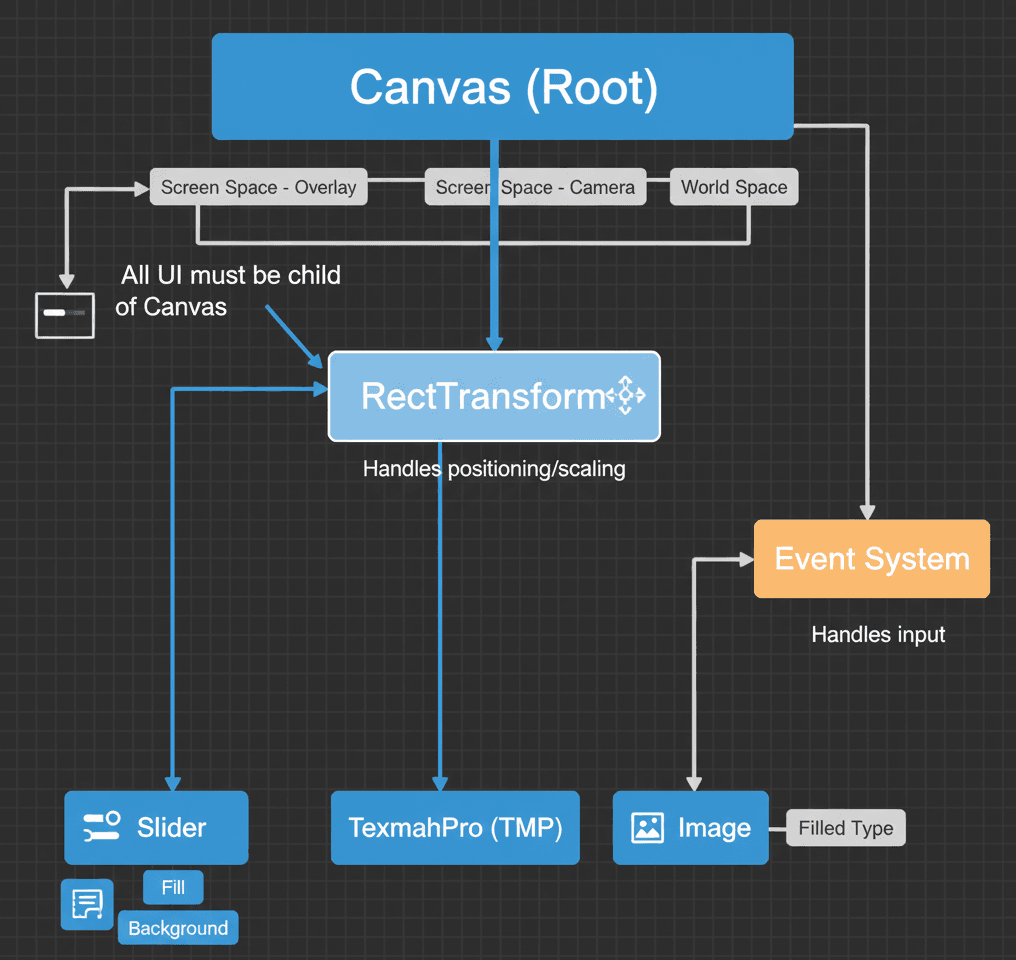The width and height of the screenshot is (1016, 960).
Task: Select the Filled Type tag
Action: coord(845,828)
